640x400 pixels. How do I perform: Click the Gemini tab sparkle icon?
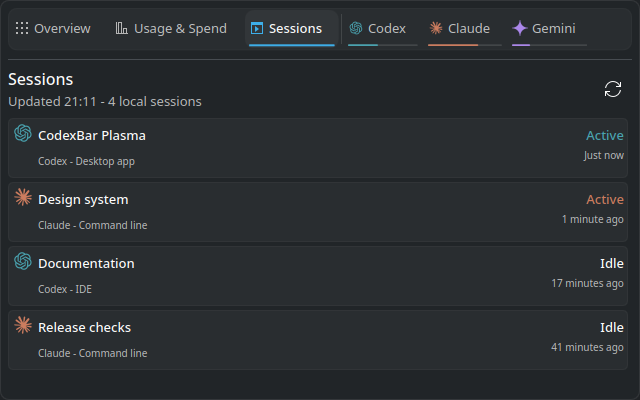point(520,28)
